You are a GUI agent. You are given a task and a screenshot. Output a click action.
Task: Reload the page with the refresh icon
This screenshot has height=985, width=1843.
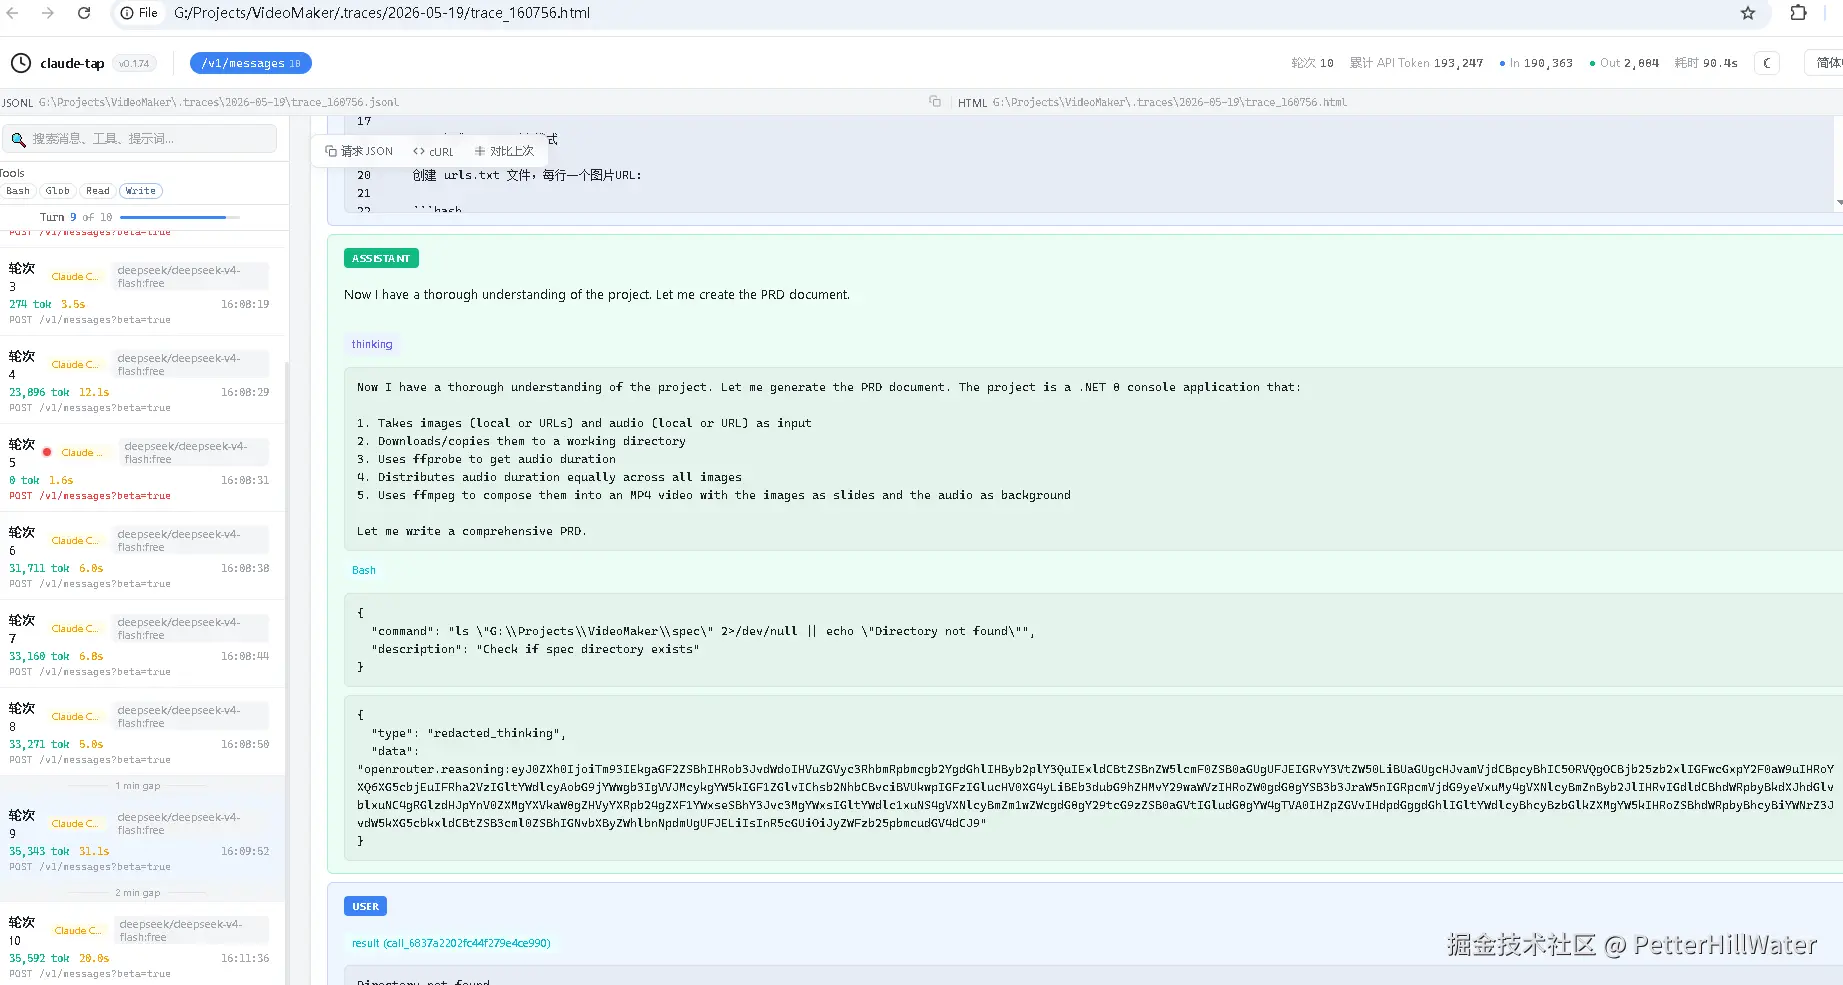tap(84, 13)
